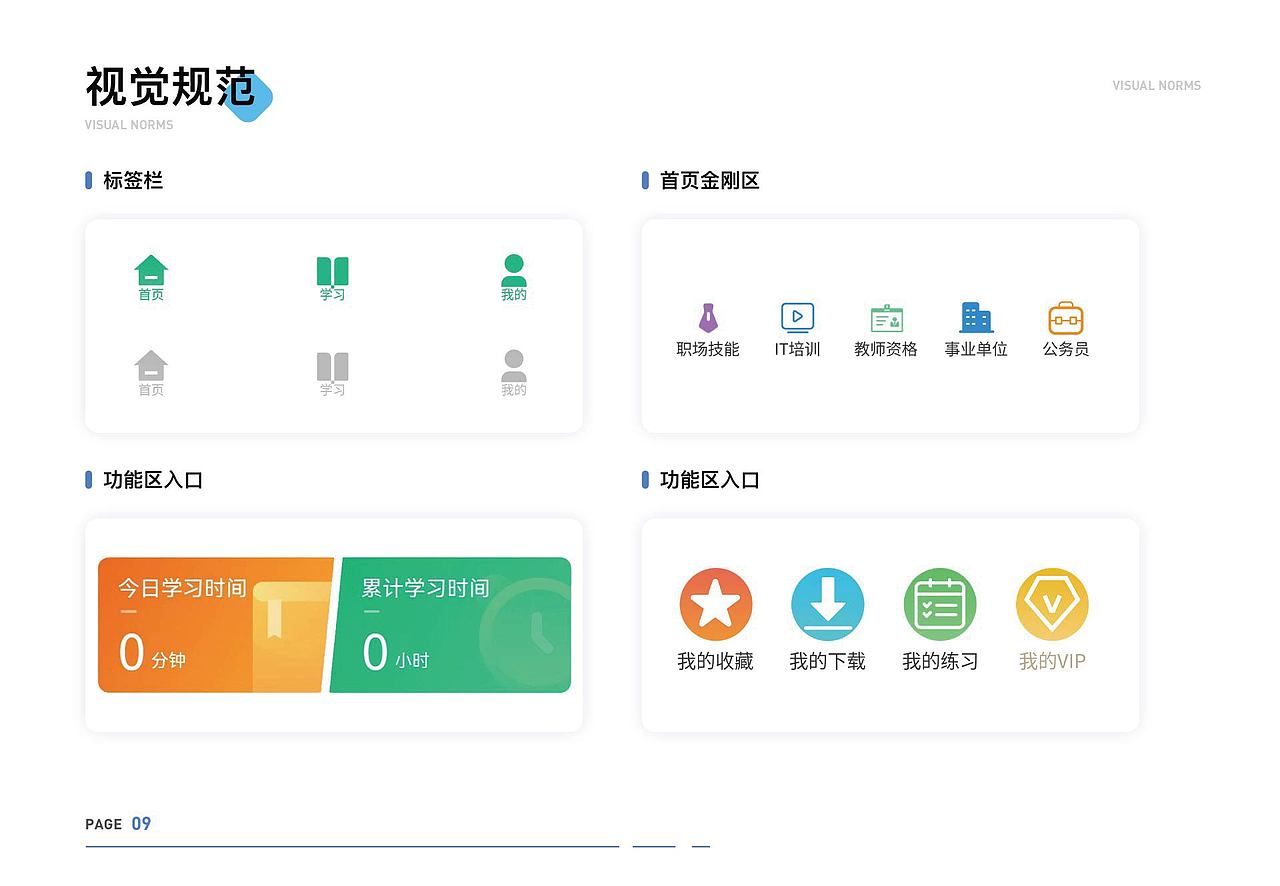Open 公务员 orange briefcase icon
The width and height of the screenshot is (1280, 886).
pyautogui.click(x=1066, y=318)
